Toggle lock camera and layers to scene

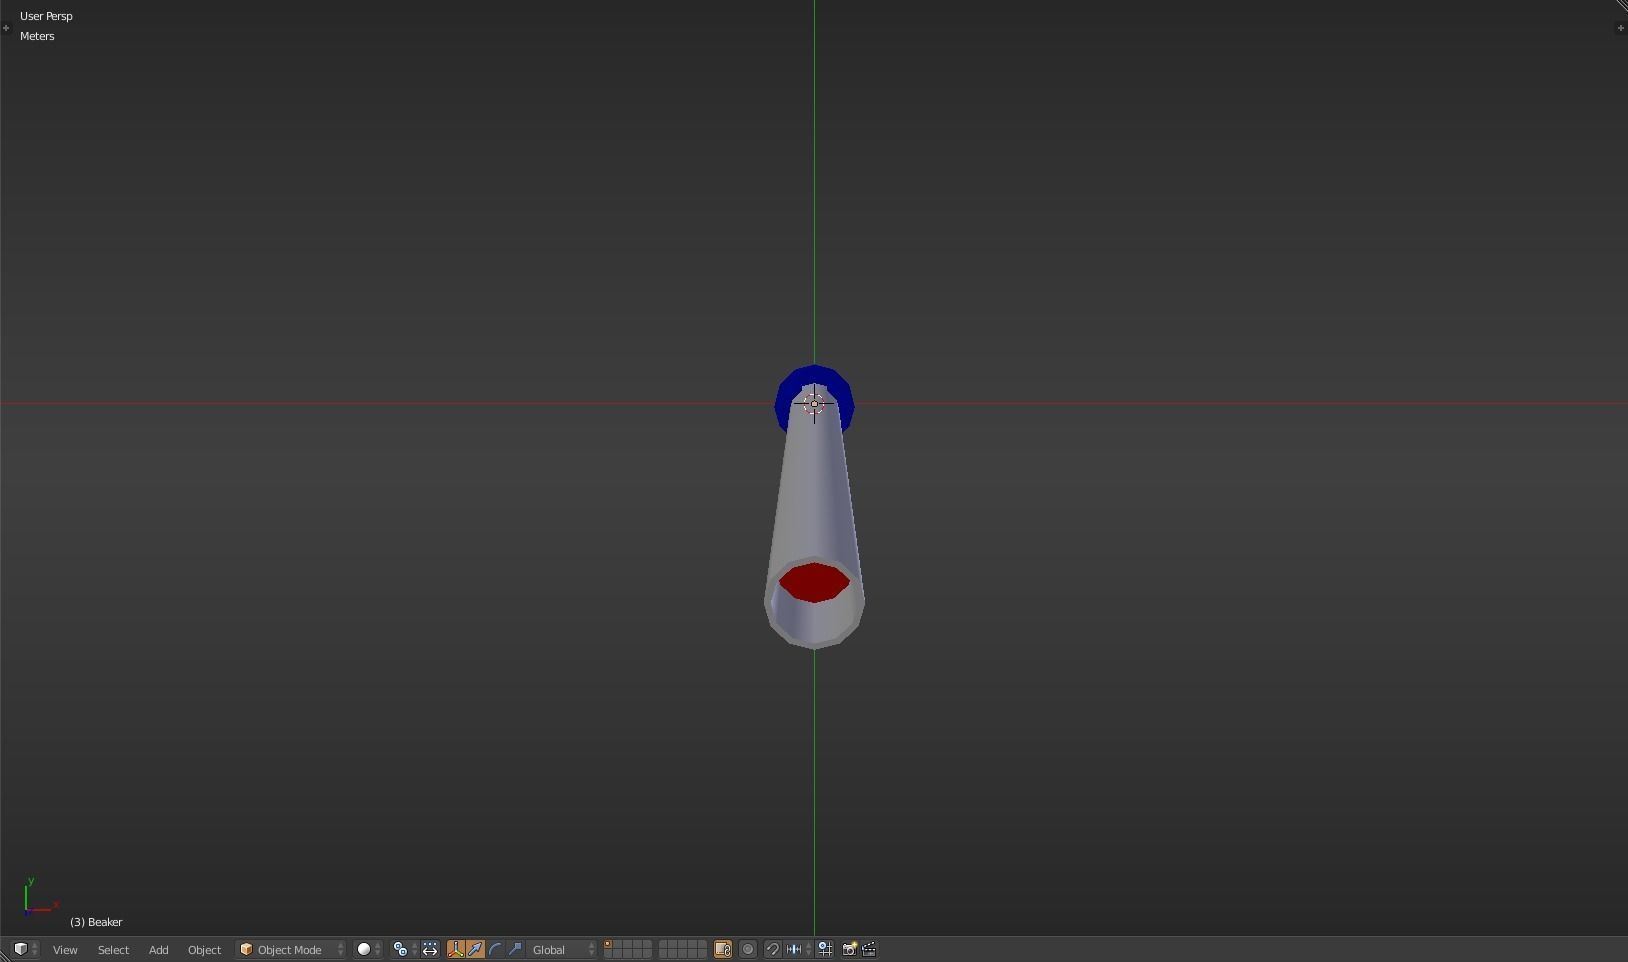pyautogui.click(x=723, y=949)
